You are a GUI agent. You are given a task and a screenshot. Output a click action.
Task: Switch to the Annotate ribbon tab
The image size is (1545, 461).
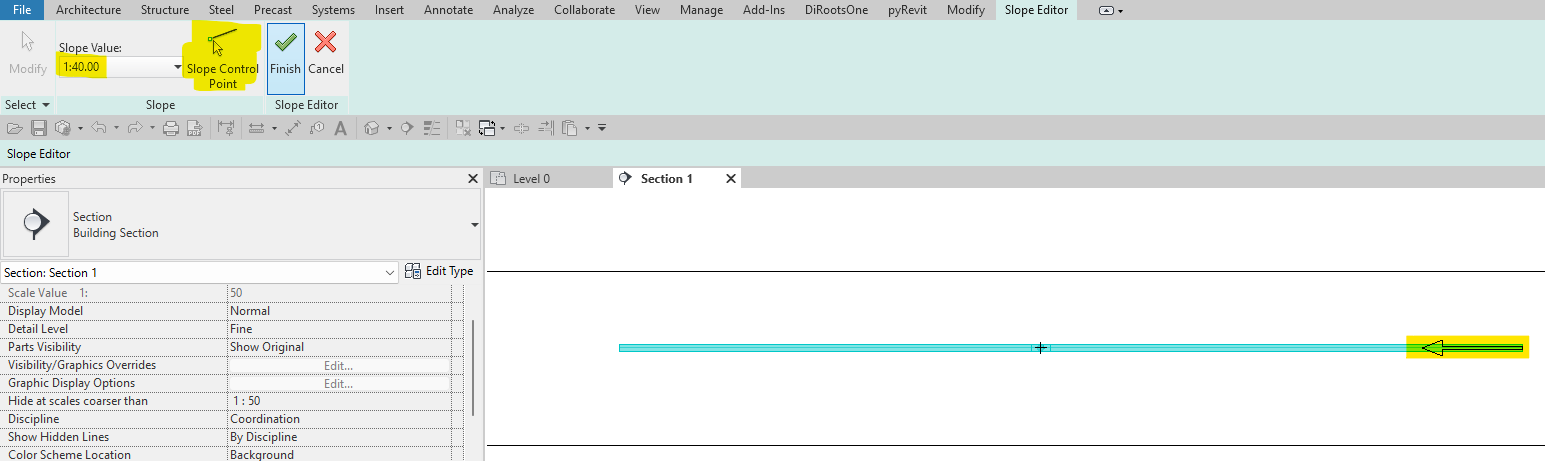(448, 10)
